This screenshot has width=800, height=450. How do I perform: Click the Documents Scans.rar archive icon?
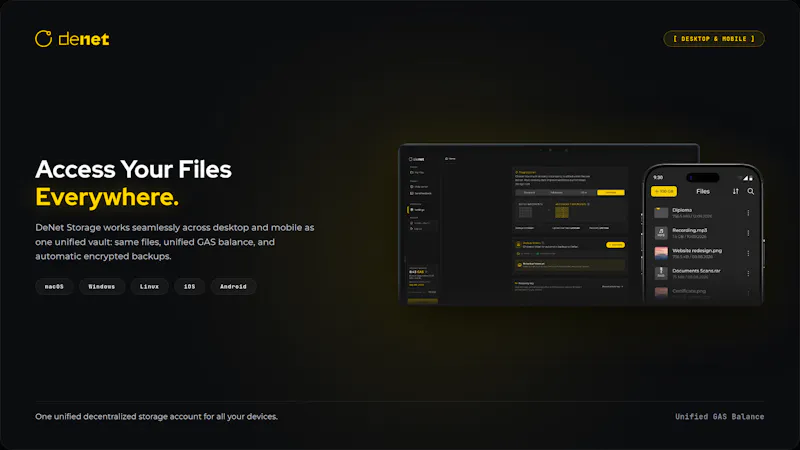(661, 273)
